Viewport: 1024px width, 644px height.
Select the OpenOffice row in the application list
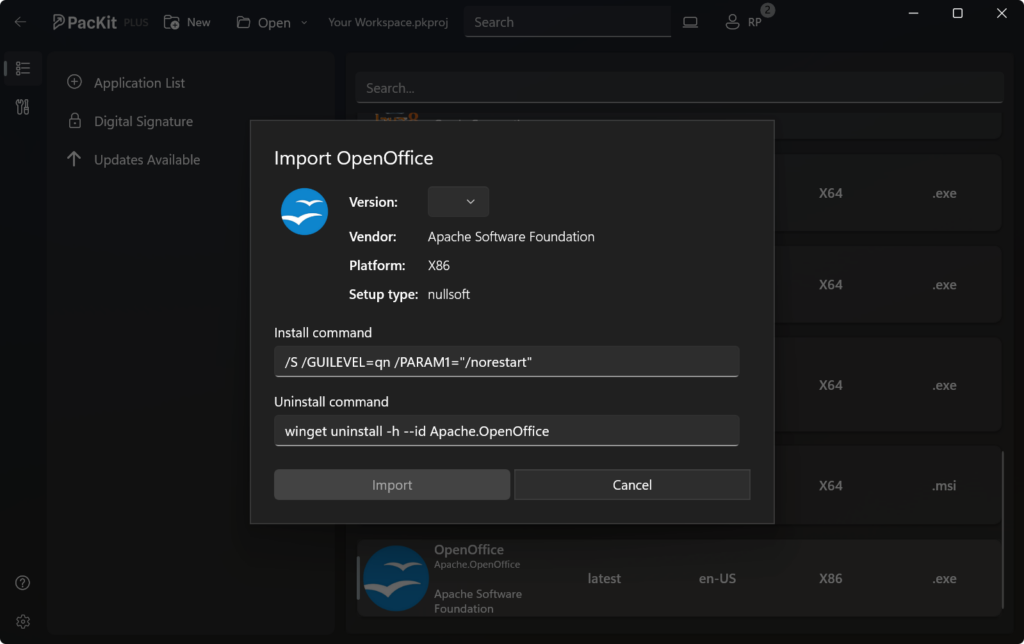coord(679,579)
